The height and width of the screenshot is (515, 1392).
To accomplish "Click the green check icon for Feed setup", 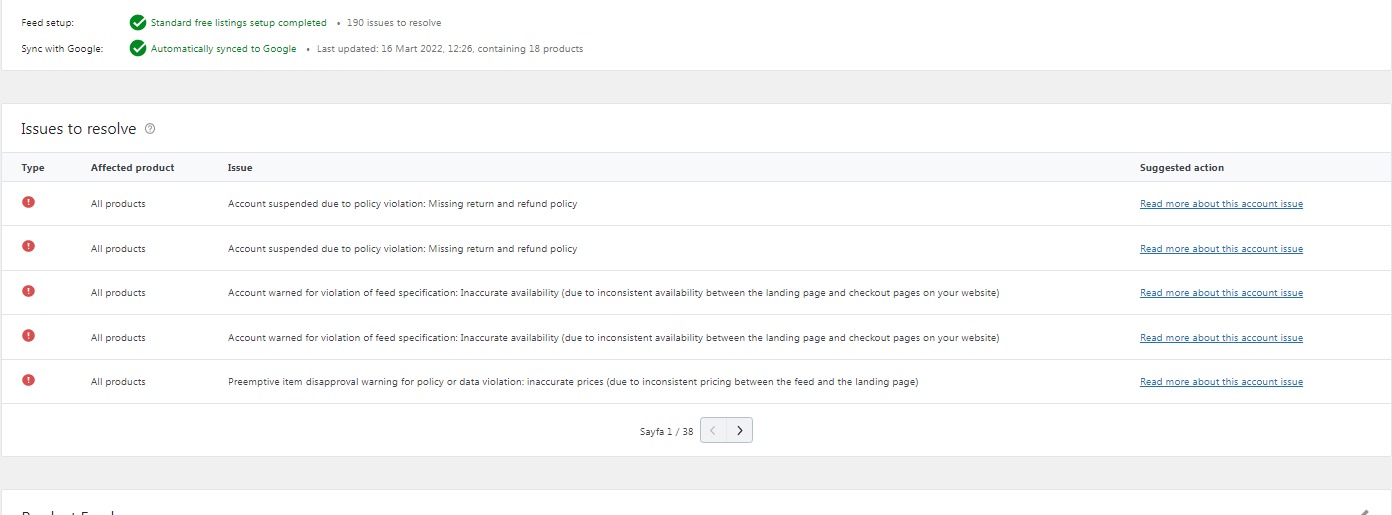I will (138, 23).
